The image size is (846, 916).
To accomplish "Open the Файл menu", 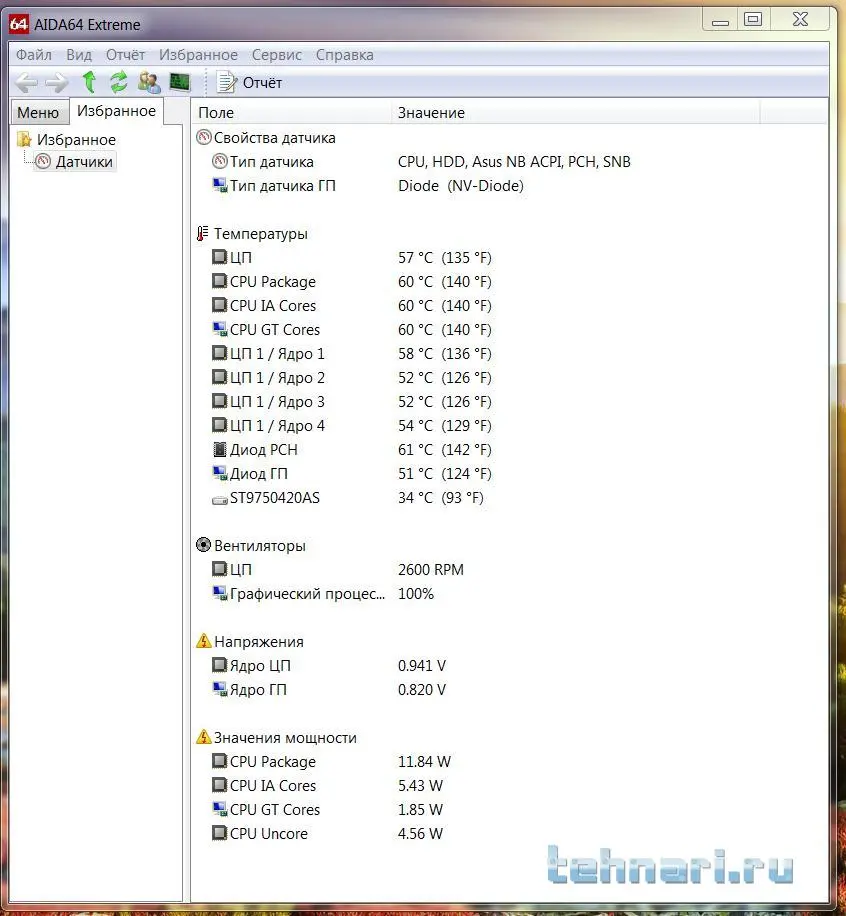I will [x=34, y=55].
